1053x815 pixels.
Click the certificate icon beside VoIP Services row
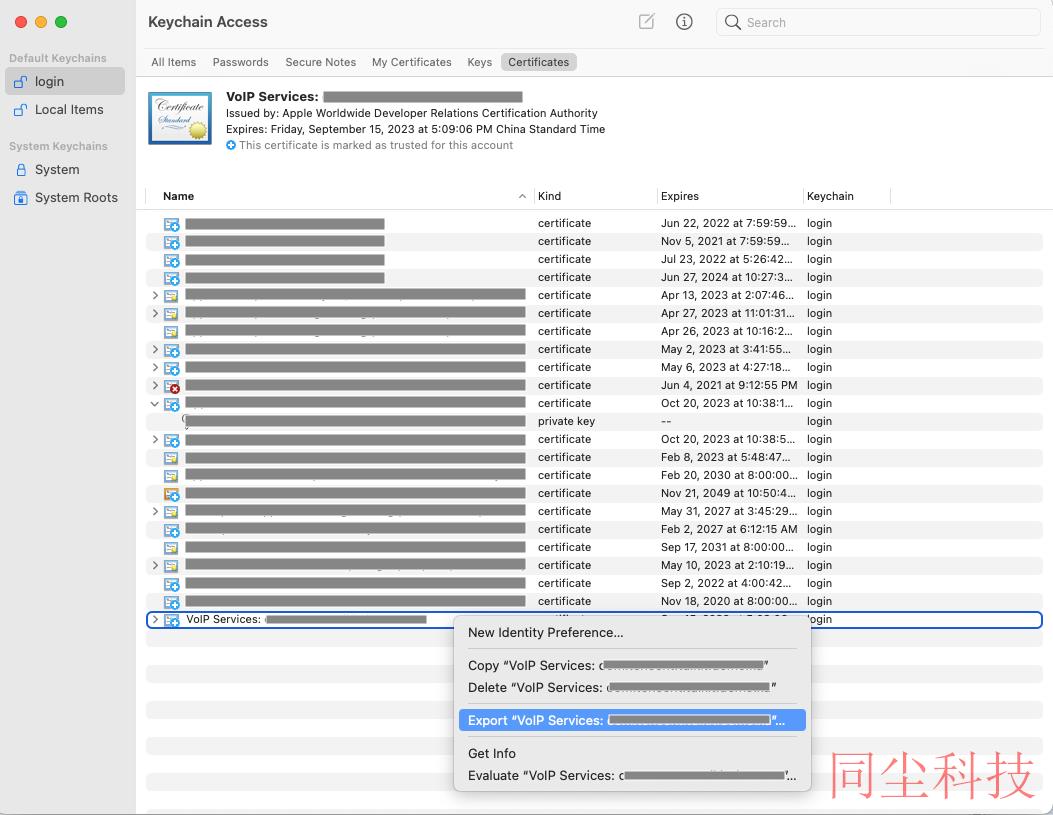(x=172, y=620)
